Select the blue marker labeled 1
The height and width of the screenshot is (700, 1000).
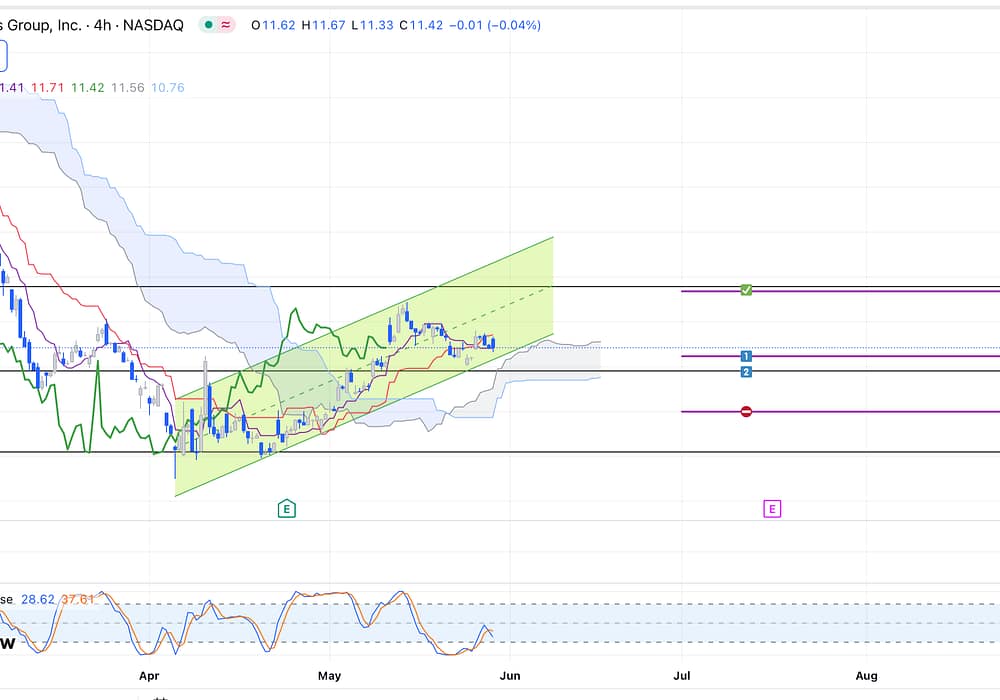pyautogui.click(x=746, y=356)
